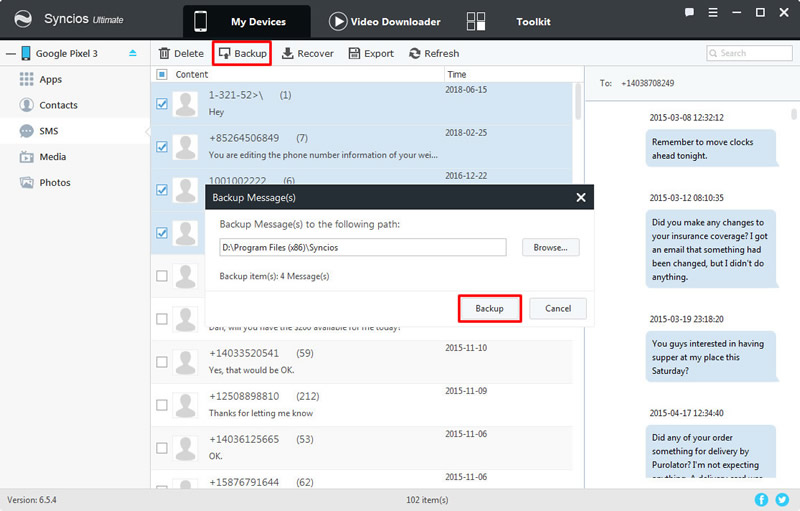Click the 'insurance coverage' message bubble
Viewport: 800px width, 511px height.
711,249
